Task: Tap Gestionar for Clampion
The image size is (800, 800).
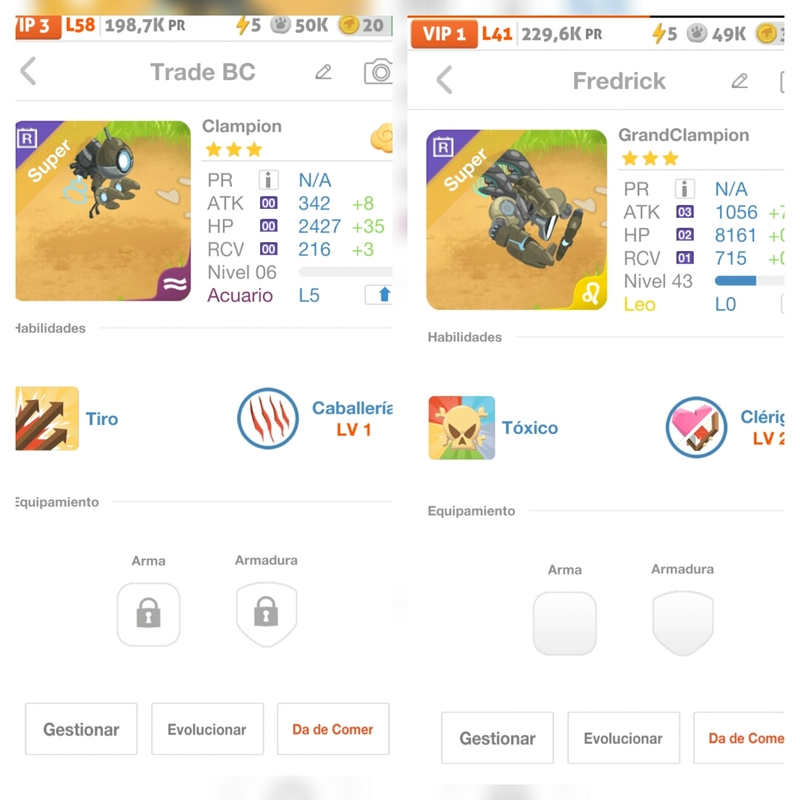Action: (81, 729)
